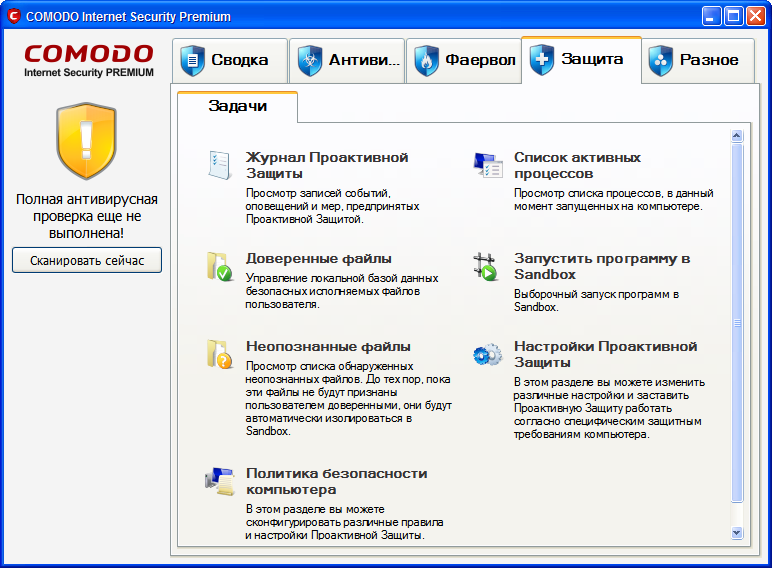Click the COMODO Internet Security PREMIUM logo

tap(89, 61)
